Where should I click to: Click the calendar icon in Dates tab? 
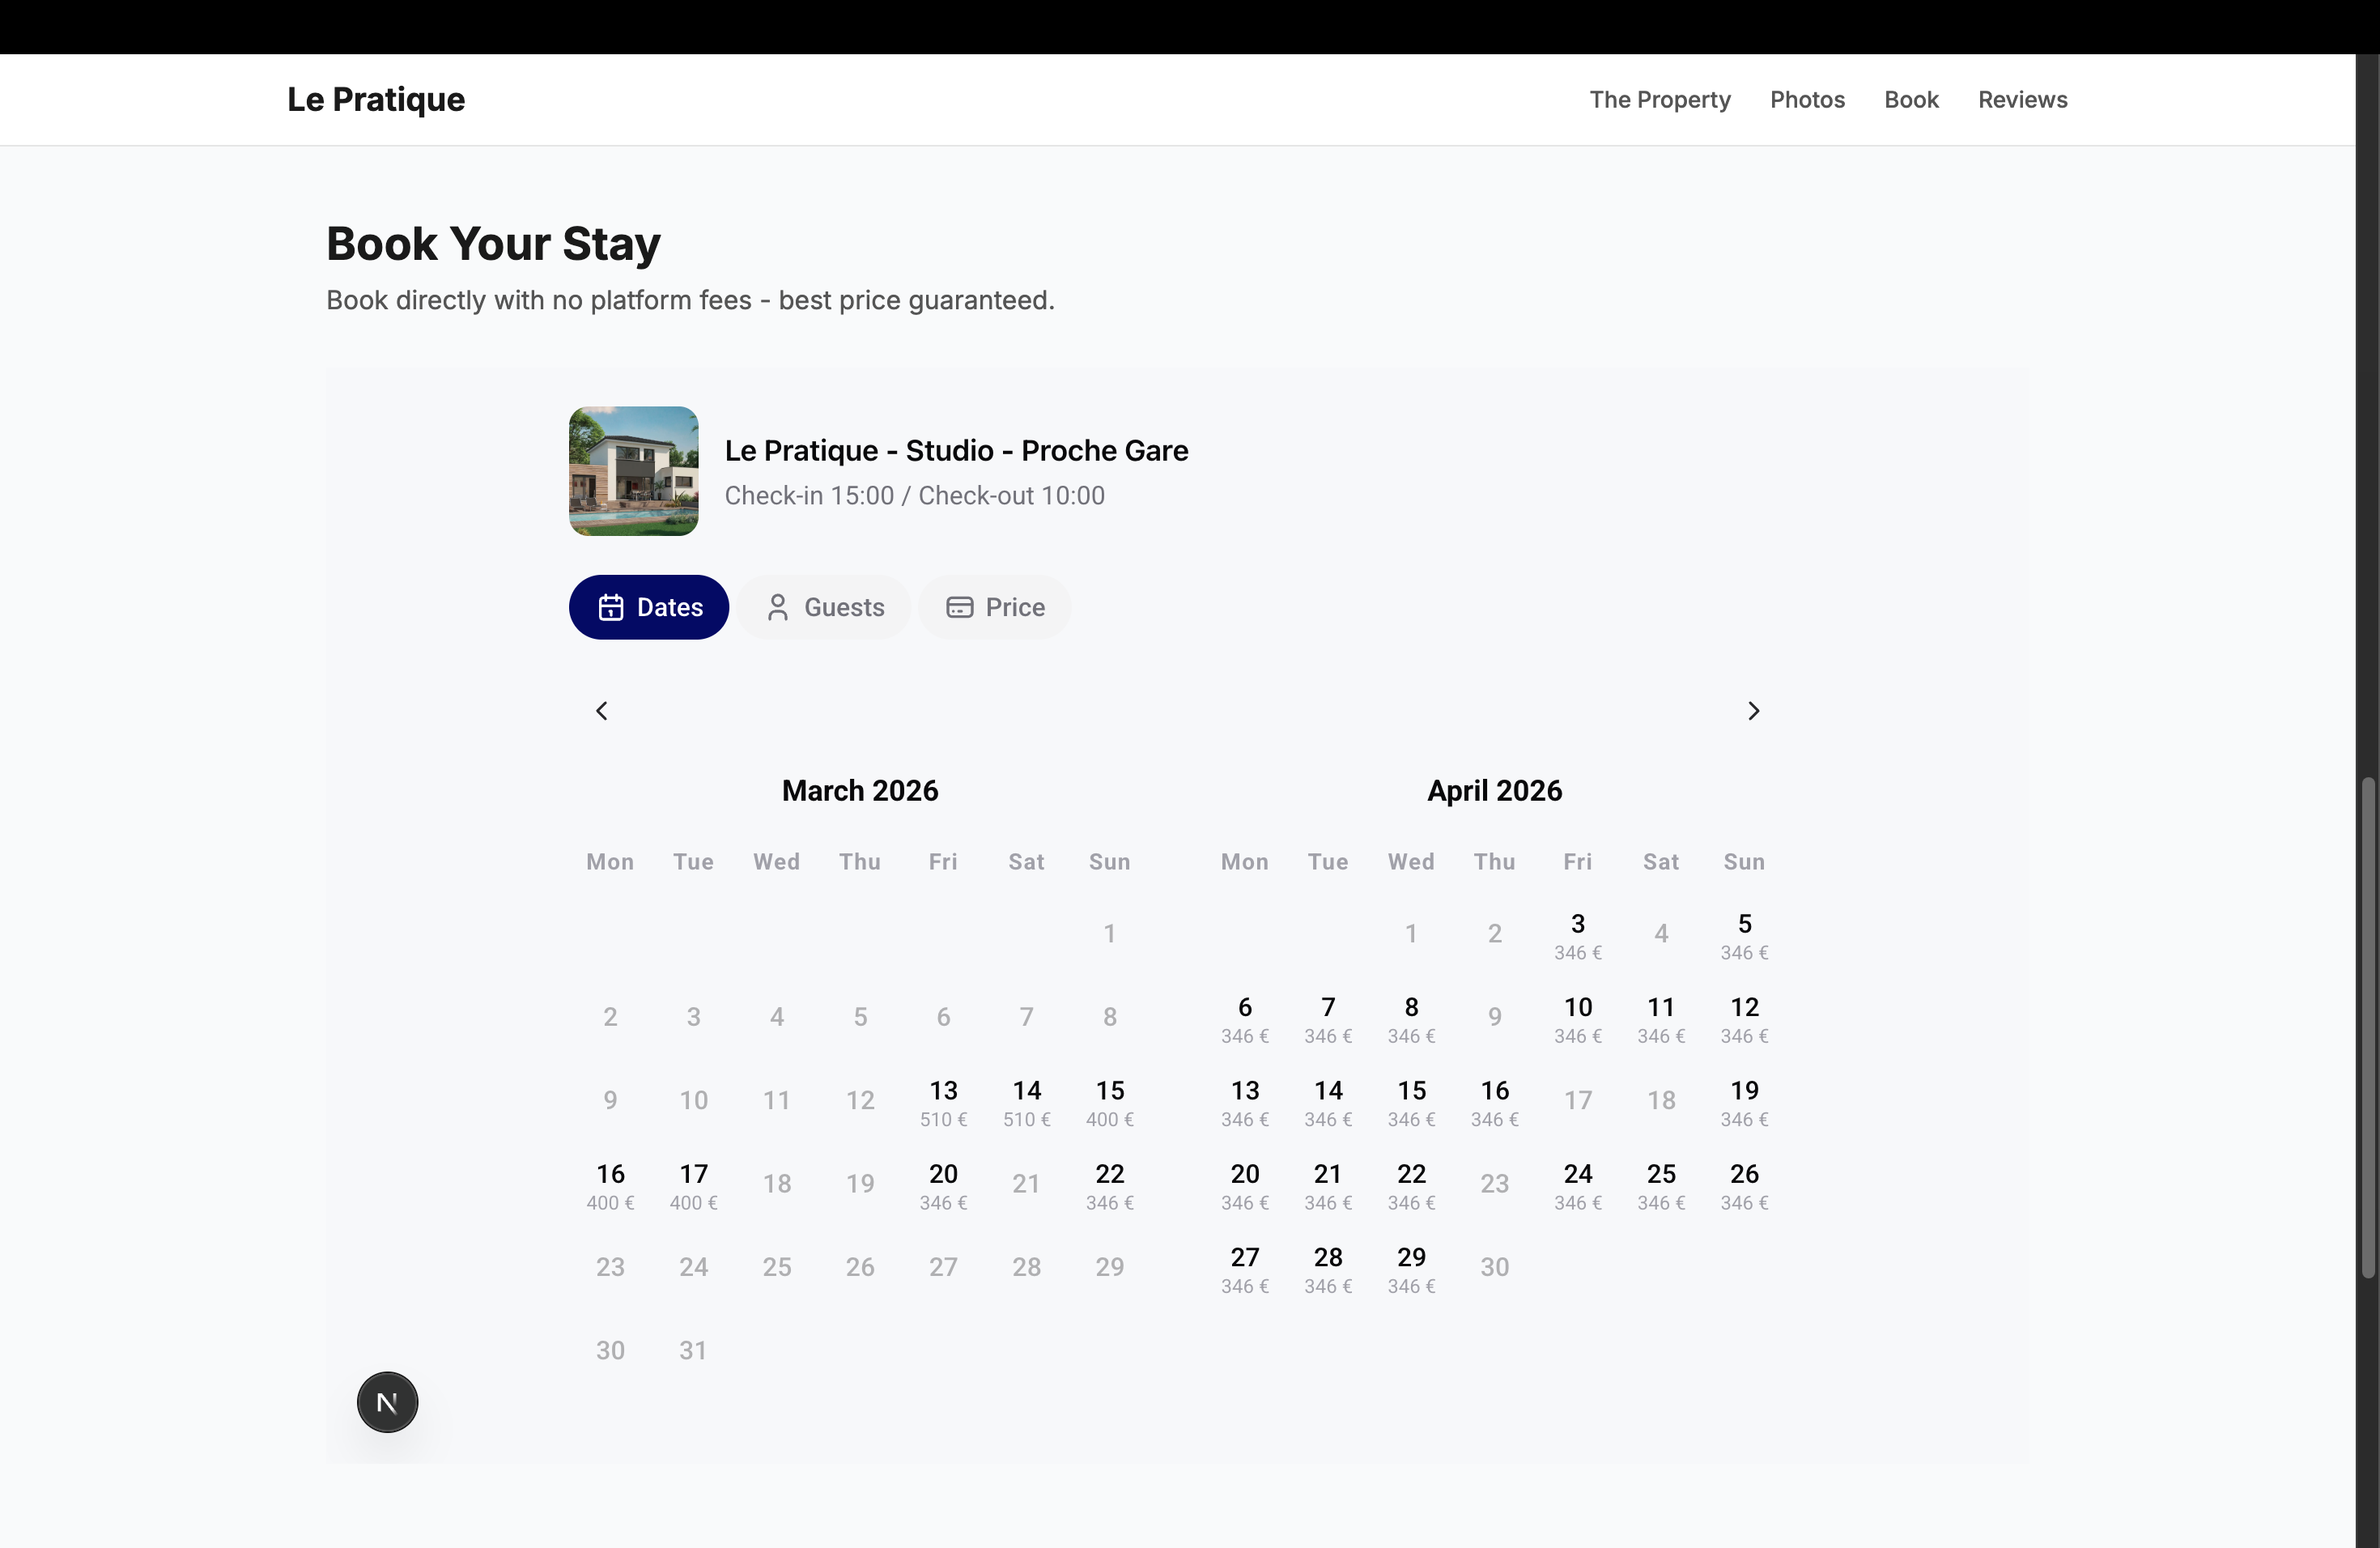[x=611, y=607]
